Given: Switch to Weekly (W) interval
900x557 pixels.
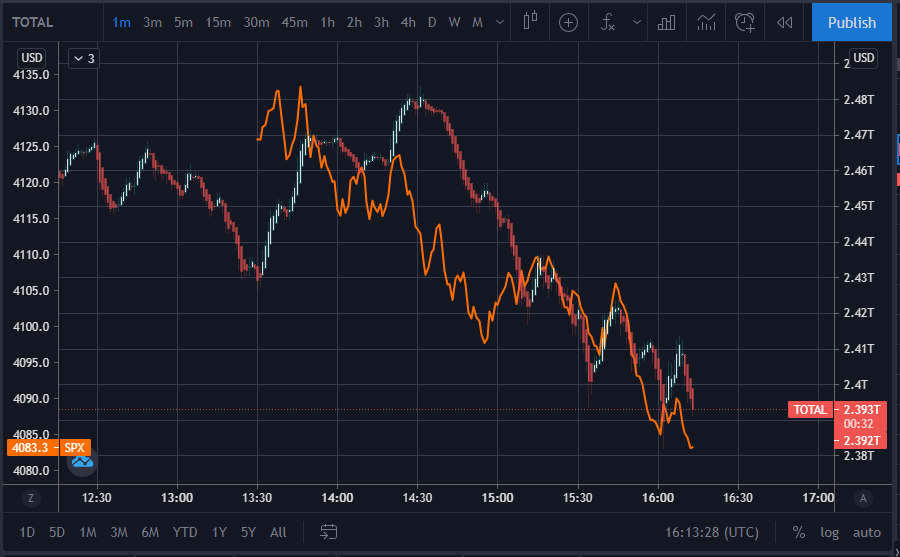Looking at the screenshot, I should [x=454, y=22].
